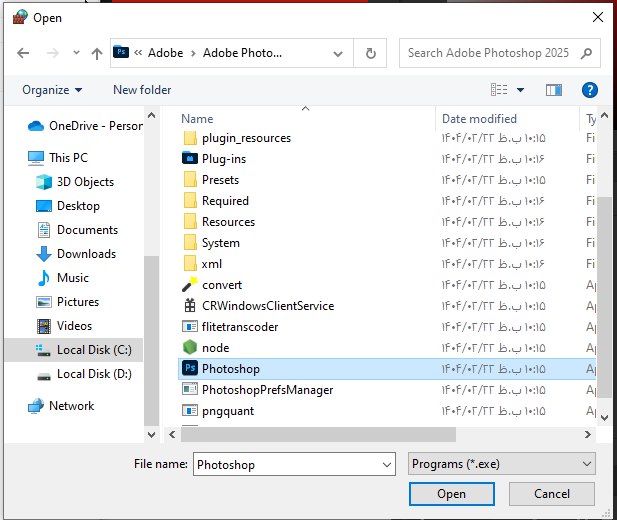
Task: Select OneDrive - Personal in navigation pane
Action: [x=85, y=126]
